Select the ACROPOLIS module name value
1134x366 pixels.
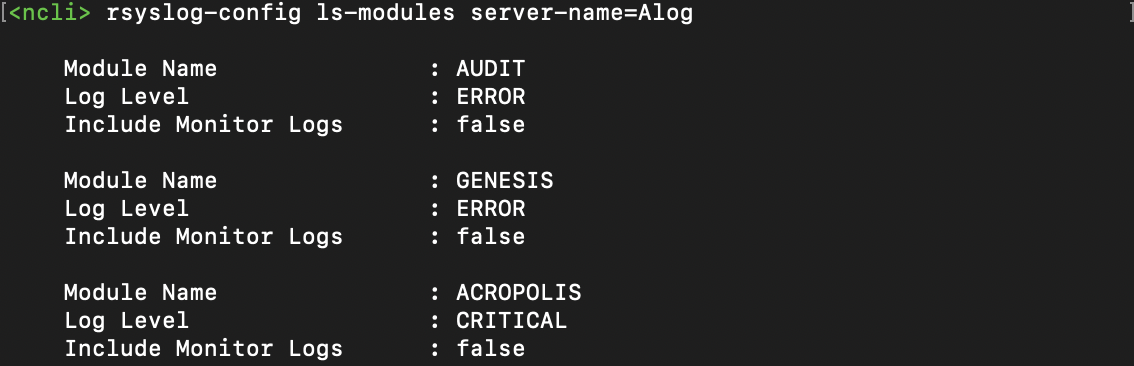tap(519, 292)
